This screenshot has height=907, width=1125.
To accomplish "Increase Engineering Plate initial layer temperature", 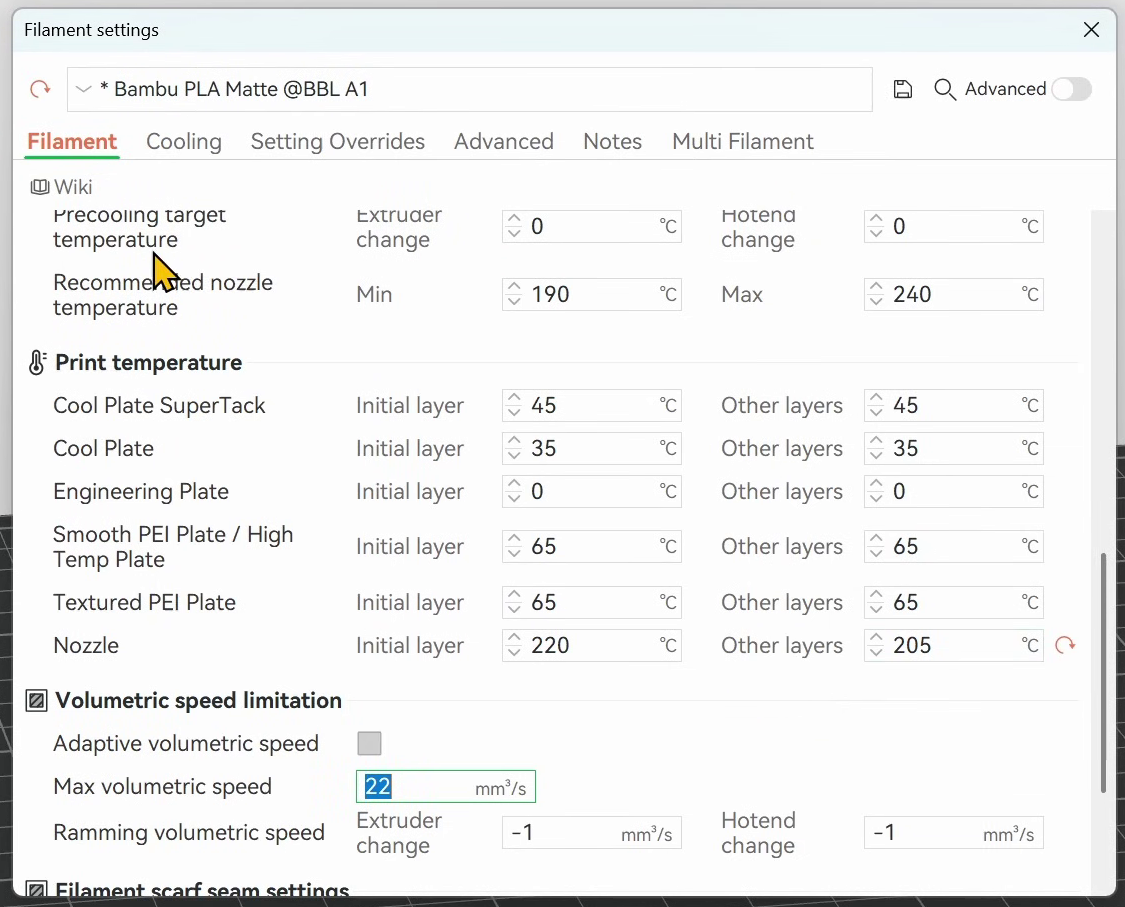I will [x=514, y=484].
